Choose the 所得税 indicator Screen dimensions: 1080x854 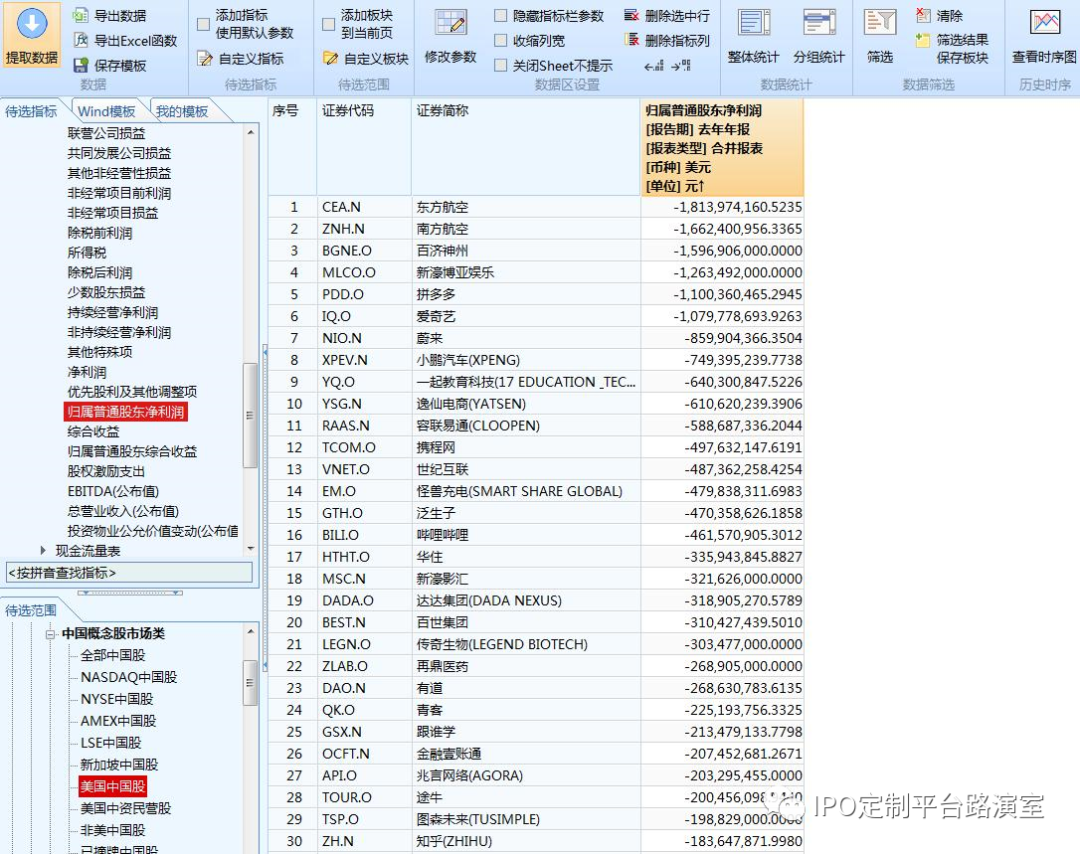tap(87, 253)
